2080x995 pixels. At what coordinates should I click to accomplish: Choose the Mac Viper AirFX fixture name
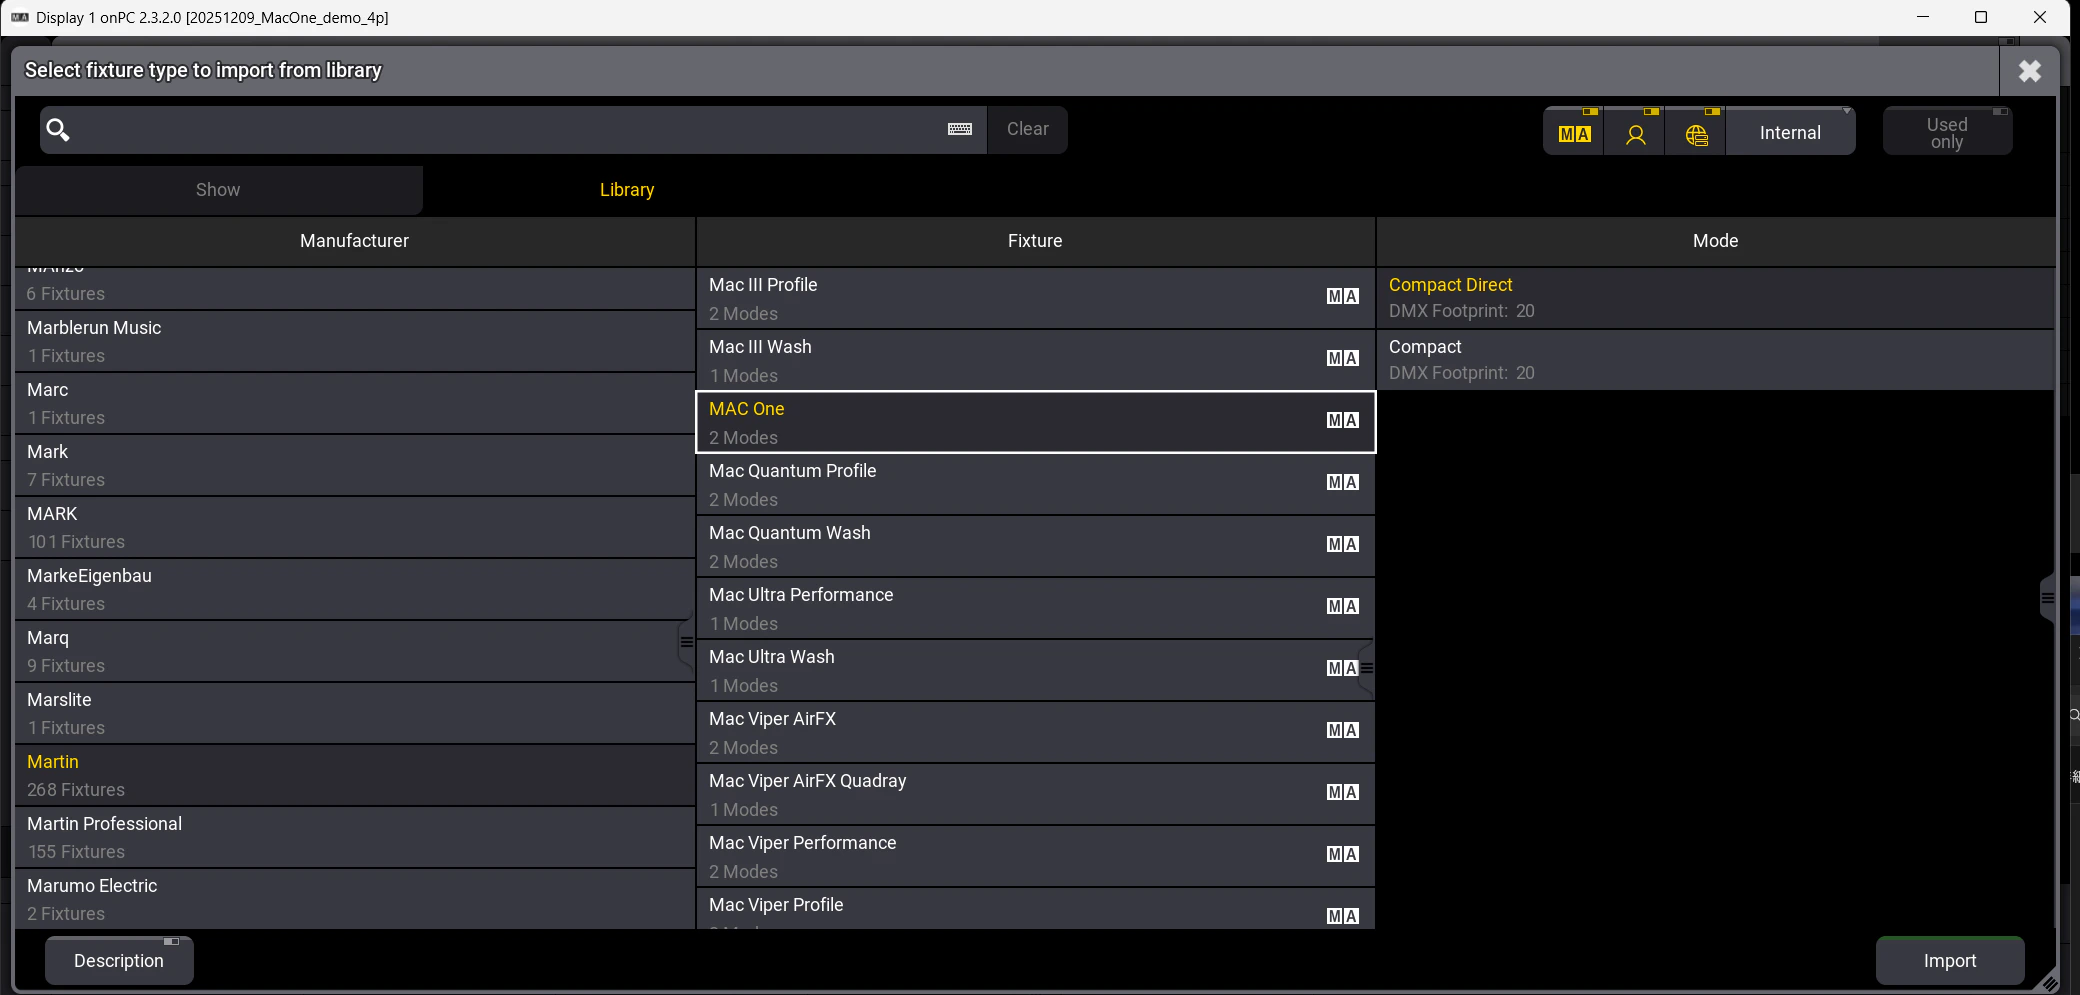tap(772, 719)
